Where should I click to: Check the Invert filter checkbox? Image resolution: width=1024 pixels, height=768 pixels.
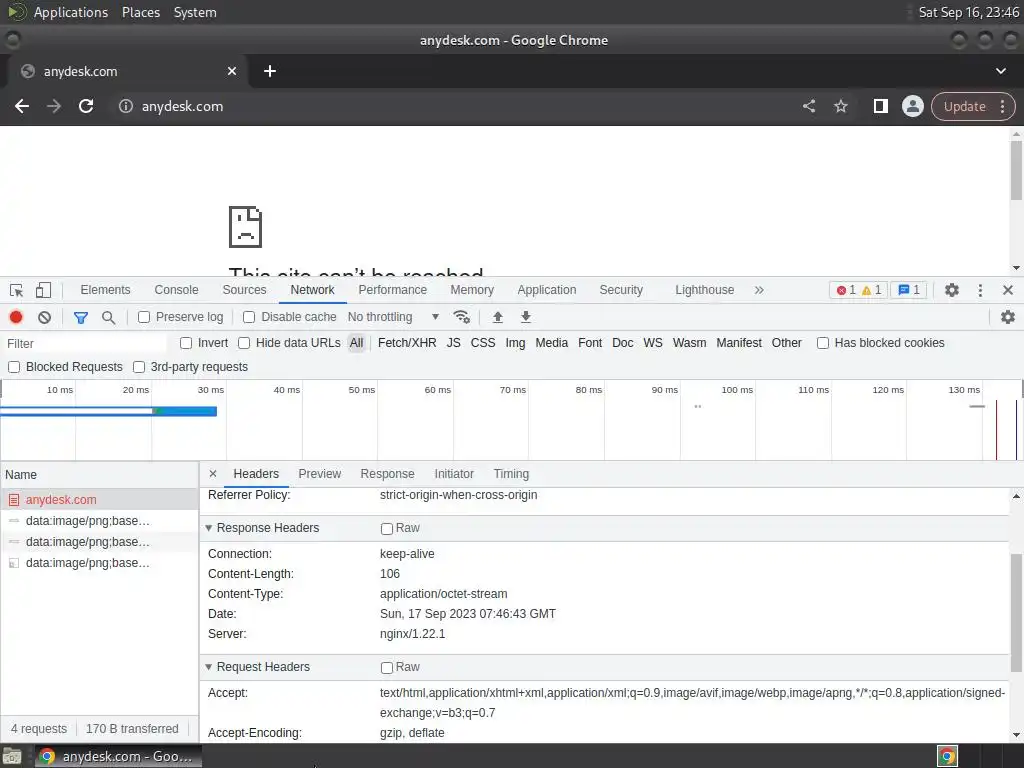click(x=186, y=343)
